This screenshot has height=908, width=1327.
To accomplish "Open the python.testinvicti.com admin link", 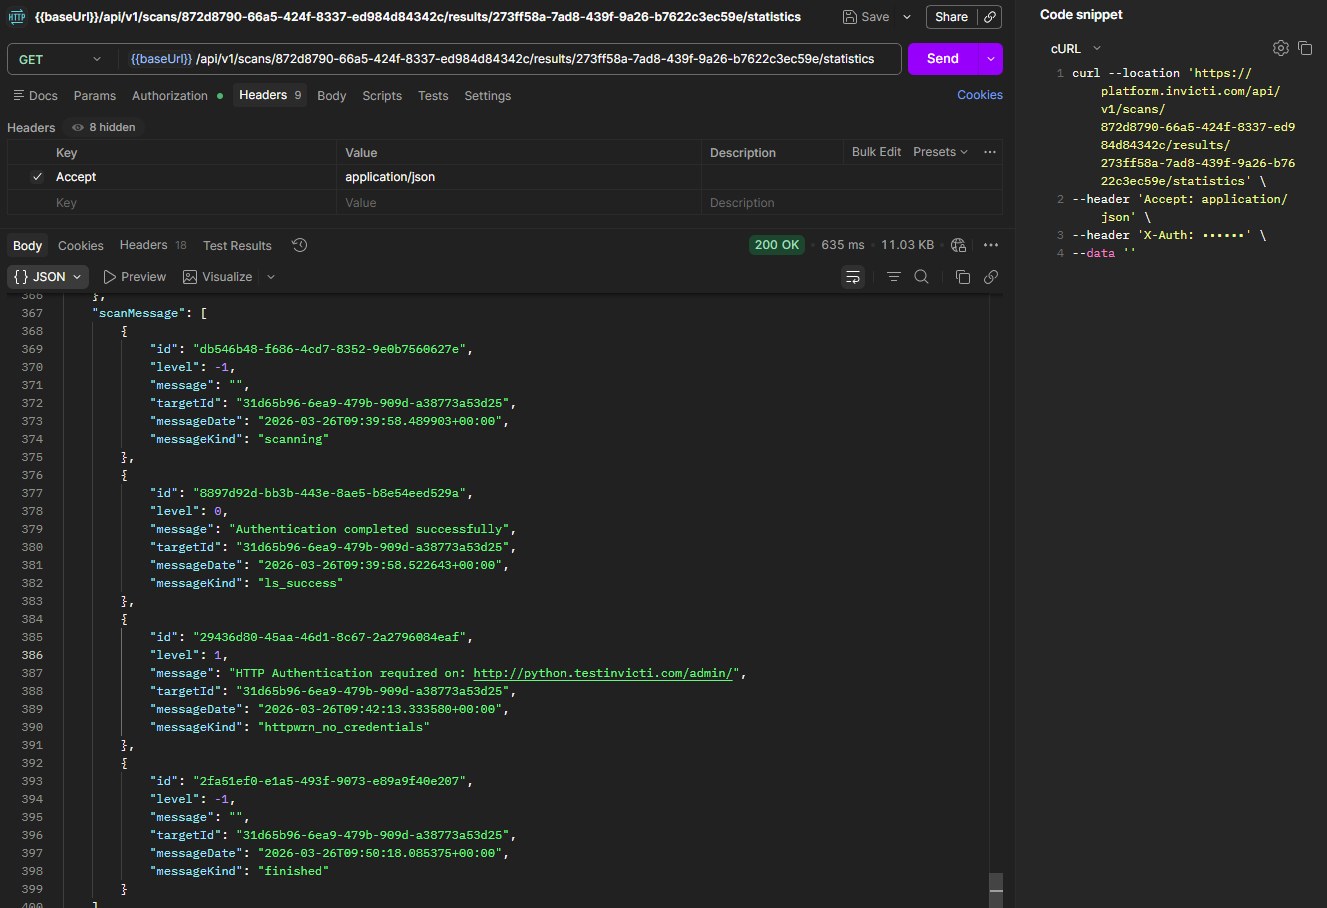I will 605,673.
